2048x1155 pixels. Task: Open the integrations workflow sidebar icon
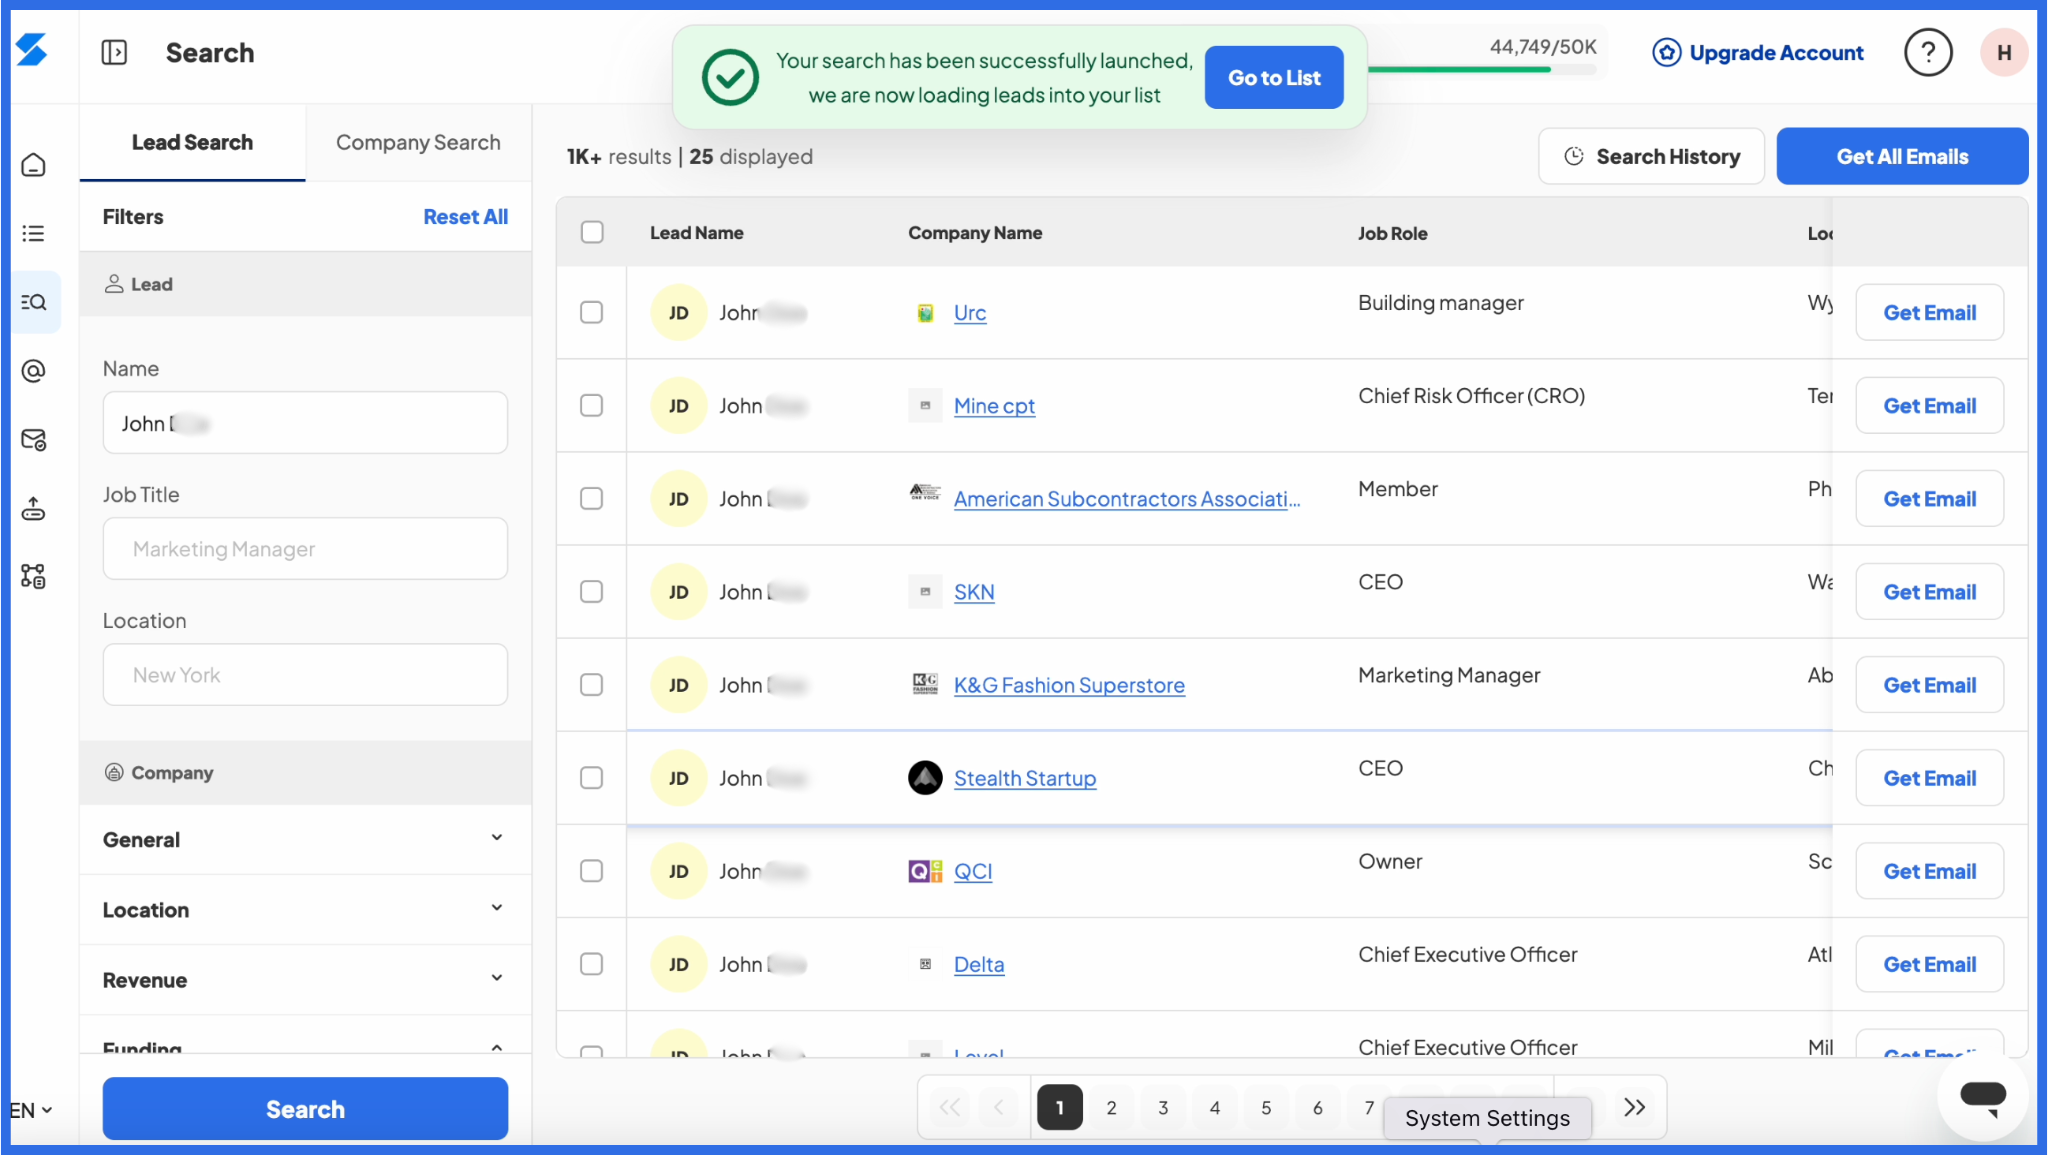33,577
